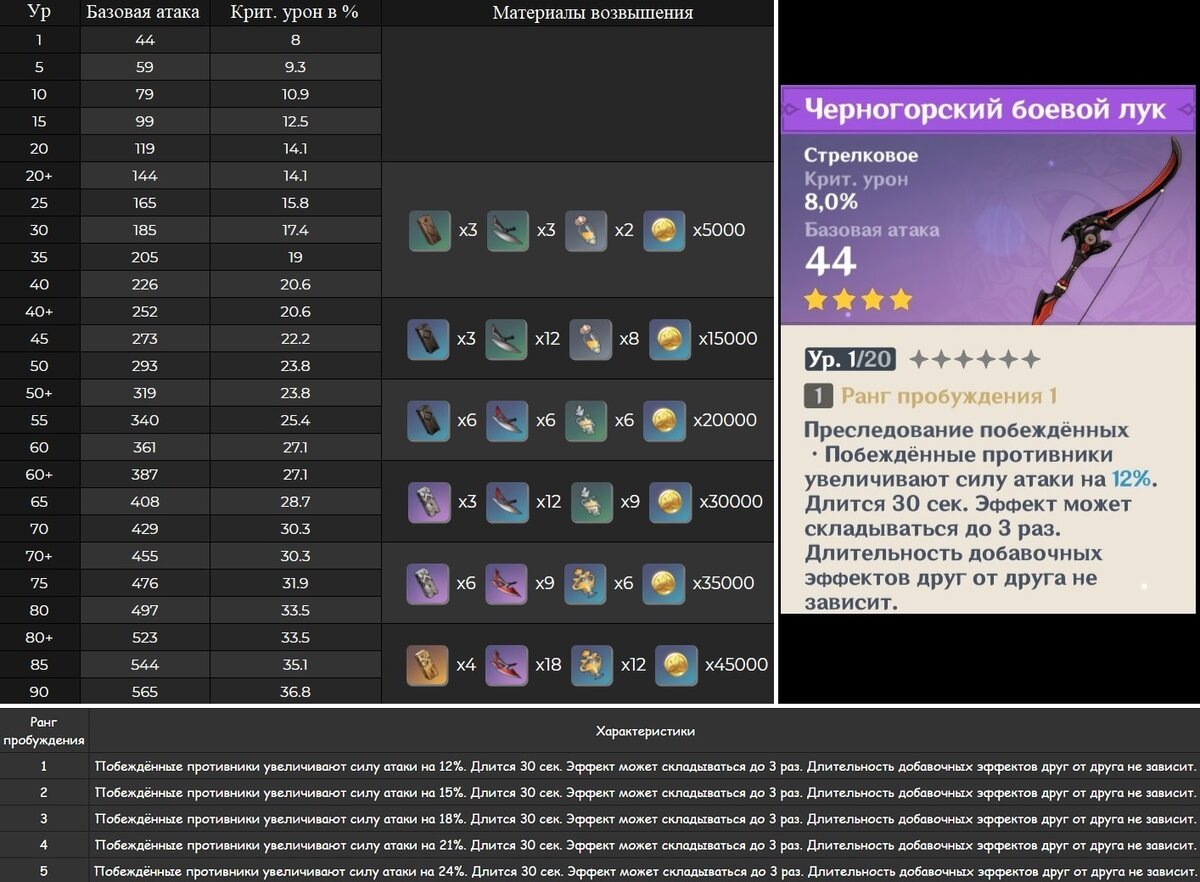The width and height of the screenshot is (1200, 882).
Task: Click the arrowhead icon beside x18
Action: click(506, 665)
